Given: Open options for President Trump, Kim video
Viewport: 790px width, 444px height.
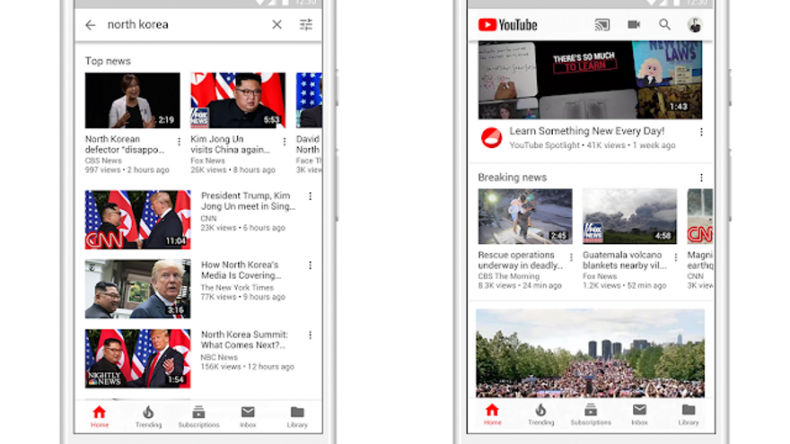Looking at the screenshot, I should (x=310, y=196).
